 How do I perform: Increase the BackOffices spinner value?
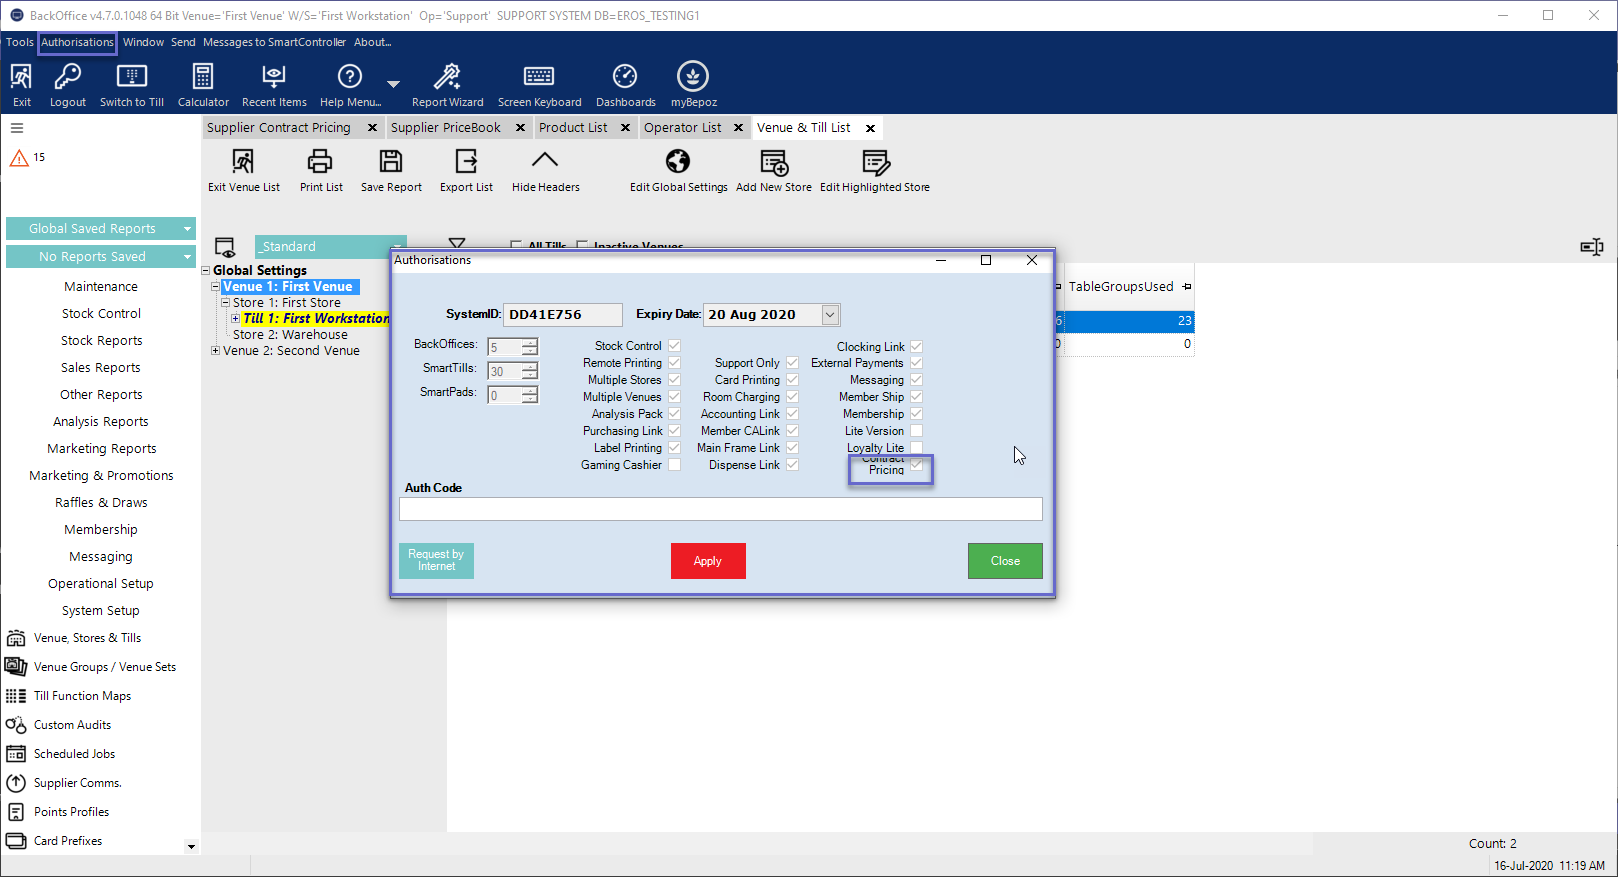click(x=530, y=342)
